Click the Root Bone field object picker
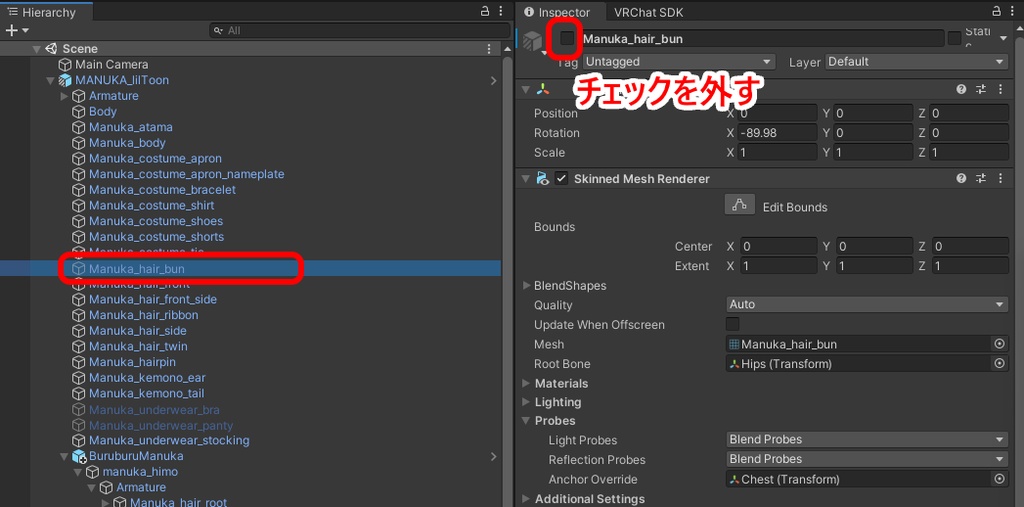This screenshot has height=507, width=1024. 999,364
